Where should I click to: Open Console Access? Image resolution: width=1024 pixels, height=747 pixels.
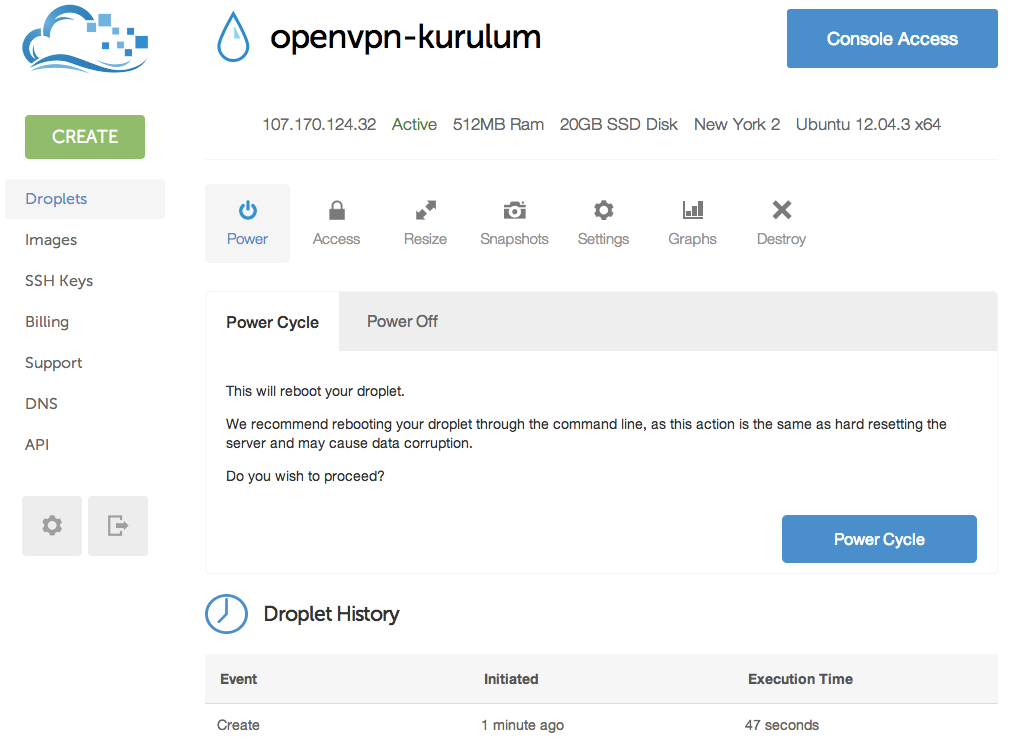coord(892,39)
